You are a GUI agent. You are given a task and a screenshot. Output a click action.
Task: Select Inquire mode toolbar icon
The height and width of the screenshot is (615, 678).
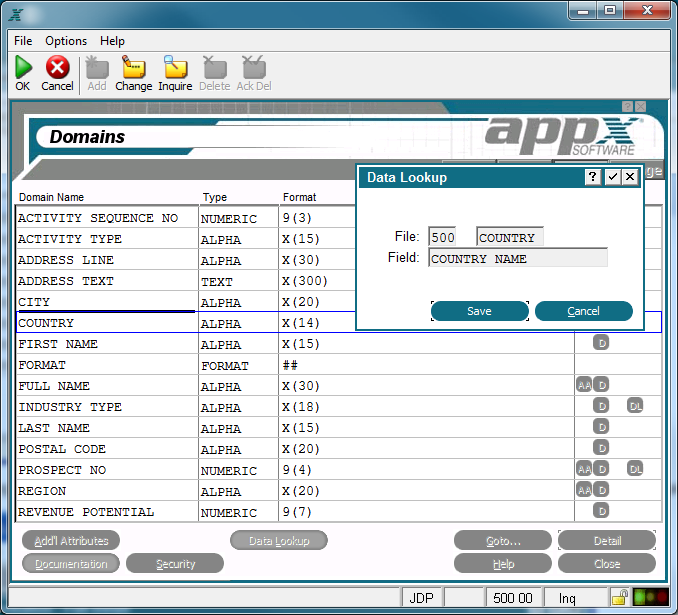point(175,67)
